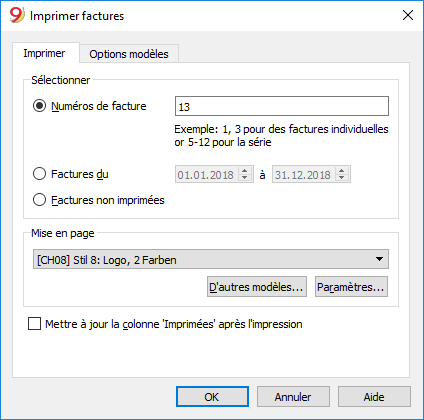Decrease the end date 31.12.2018 down arrow
Image resolution: width=424 pixels, height=420 pixels.
point(341,178)
